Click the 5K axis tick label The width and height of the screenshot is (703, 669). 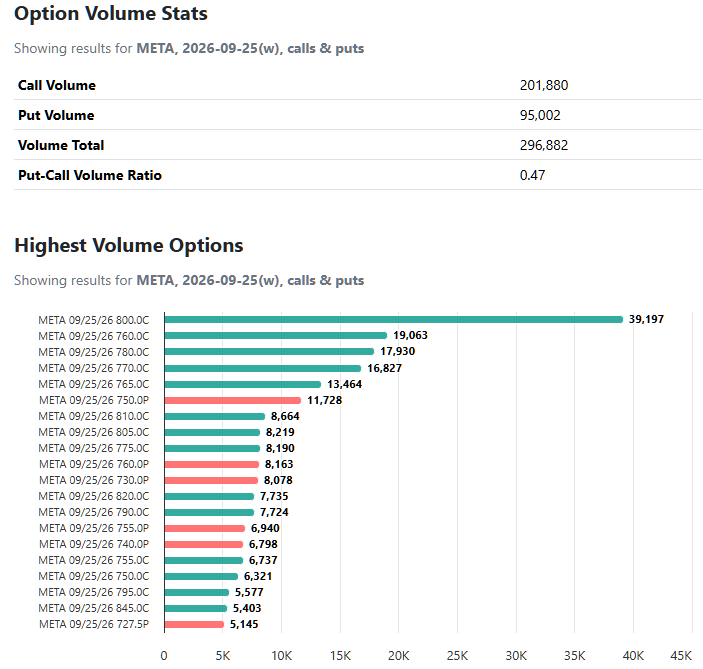(223, 656)
